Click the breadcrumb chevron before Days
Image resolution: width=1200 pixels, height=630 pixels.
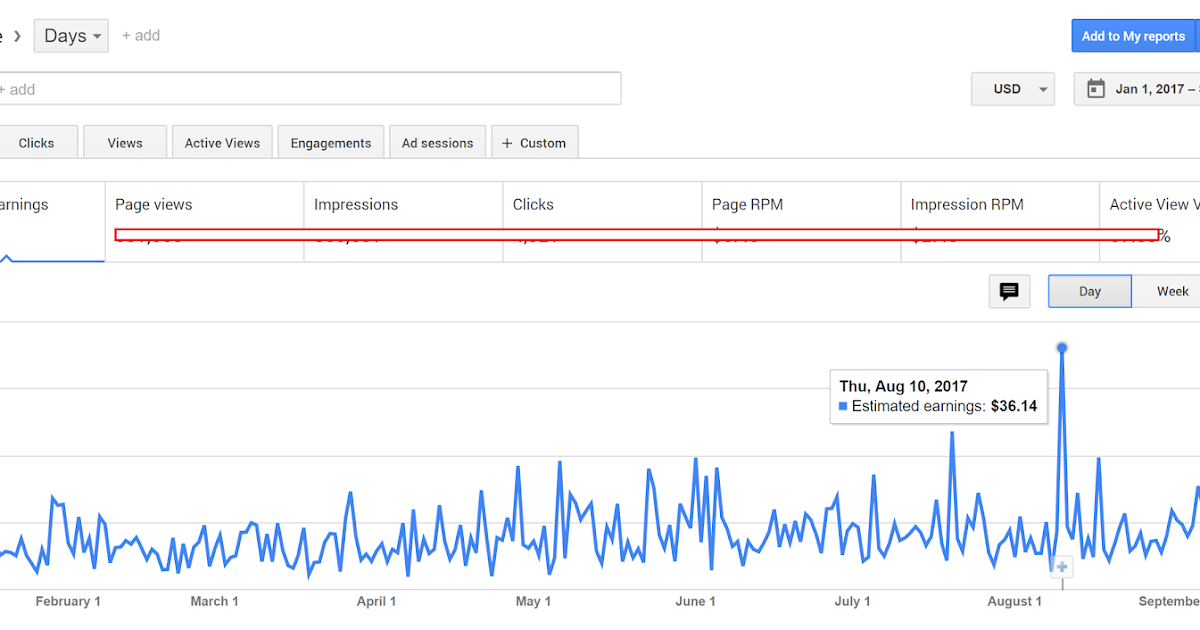tap(17, 36)
